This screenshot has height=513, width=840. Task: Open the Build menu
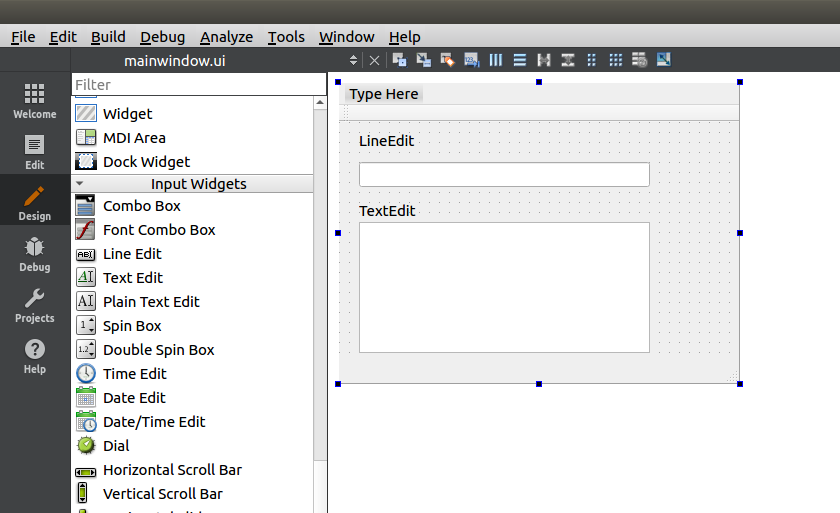tap(108, 37)
